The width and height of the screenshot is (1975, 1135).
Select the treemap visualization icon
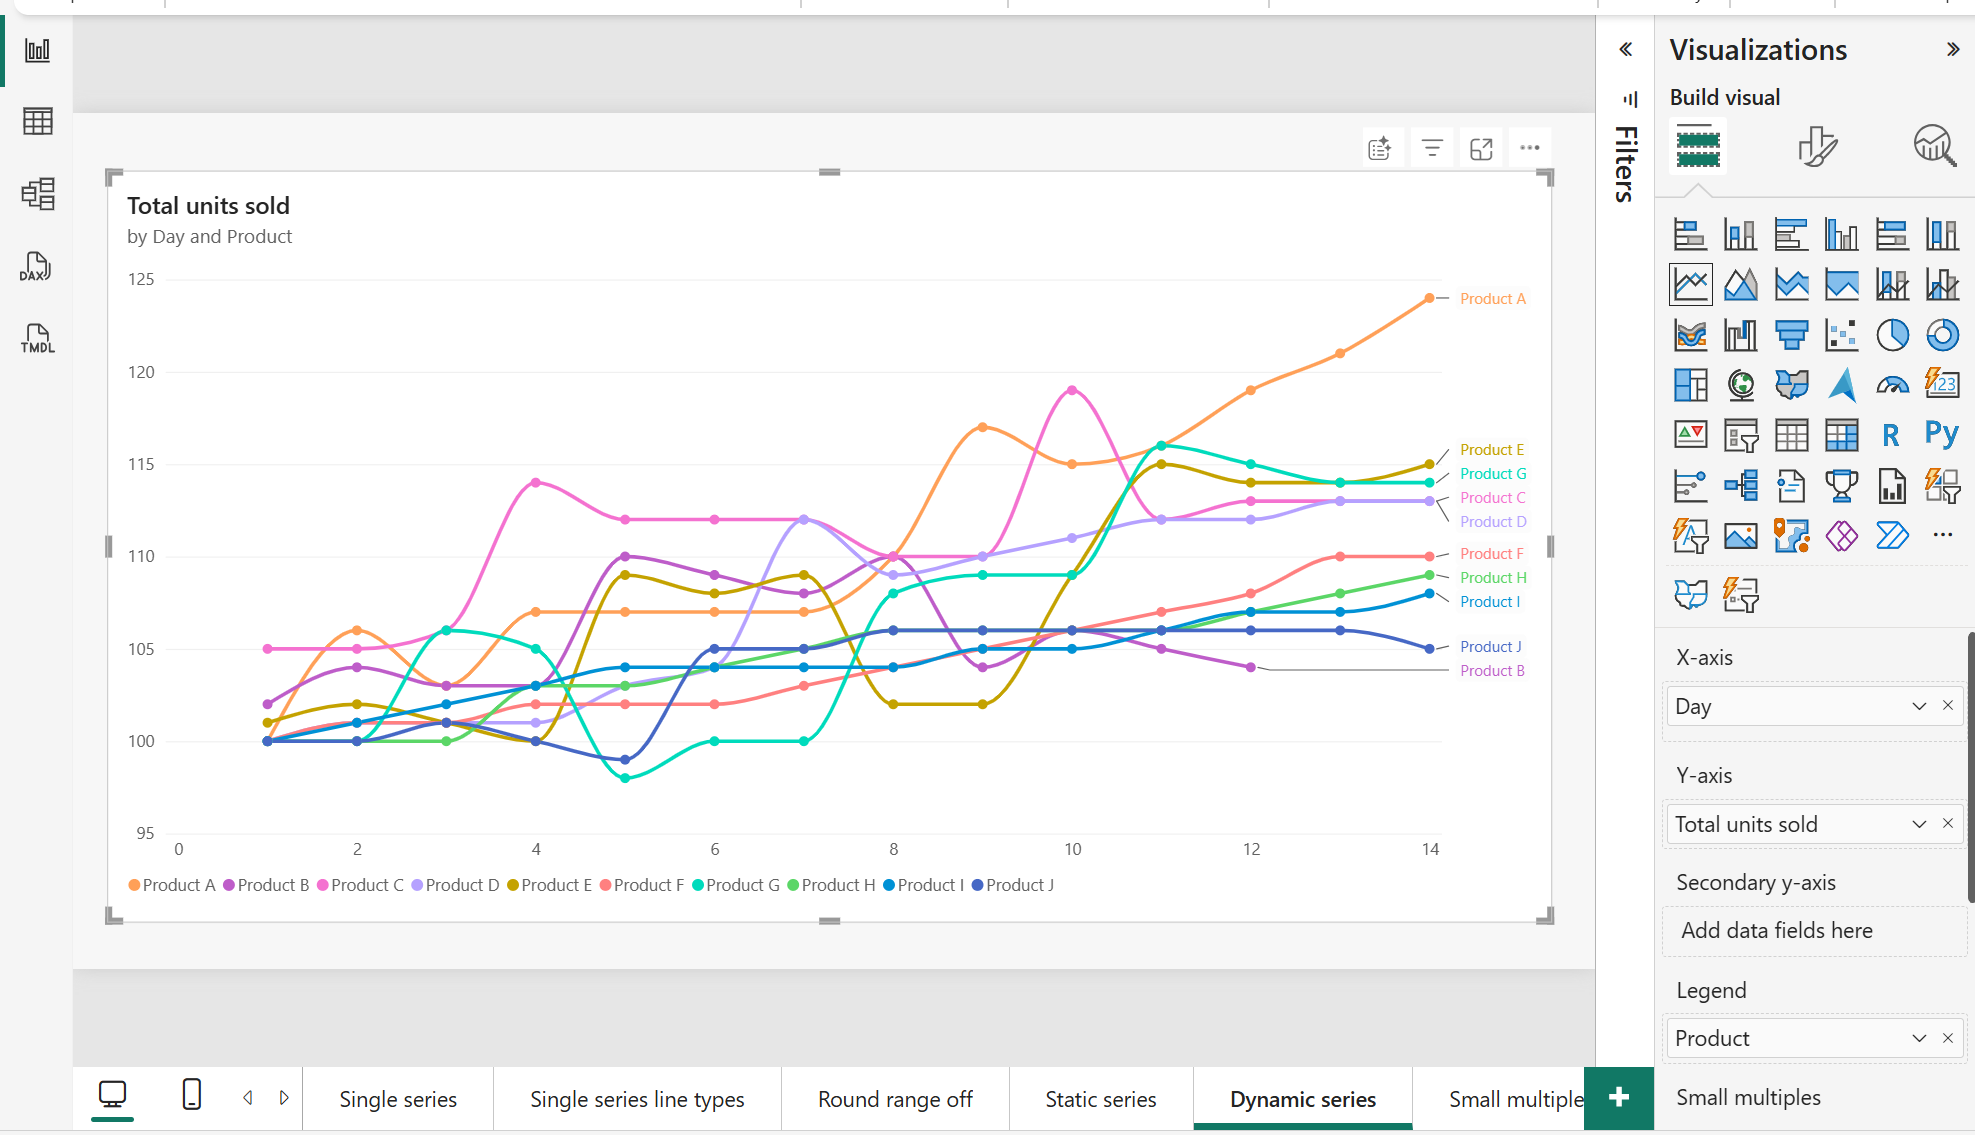click(x=1691, y=385)
